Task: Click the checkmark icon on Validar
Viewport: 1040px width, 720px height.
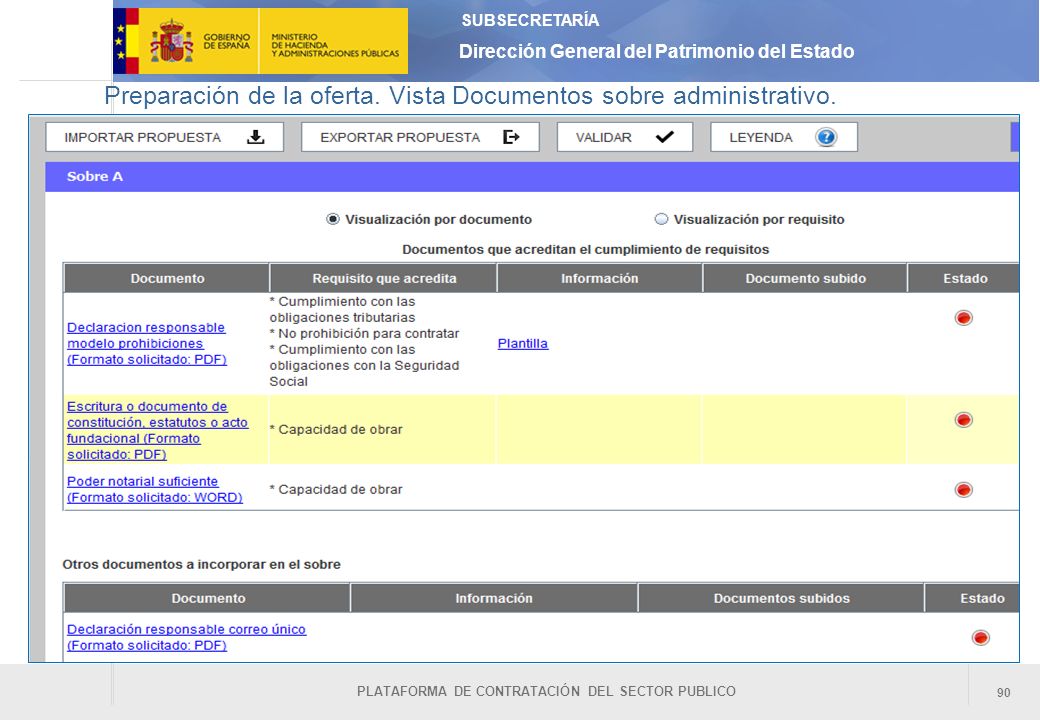Action: pos(664,137)
